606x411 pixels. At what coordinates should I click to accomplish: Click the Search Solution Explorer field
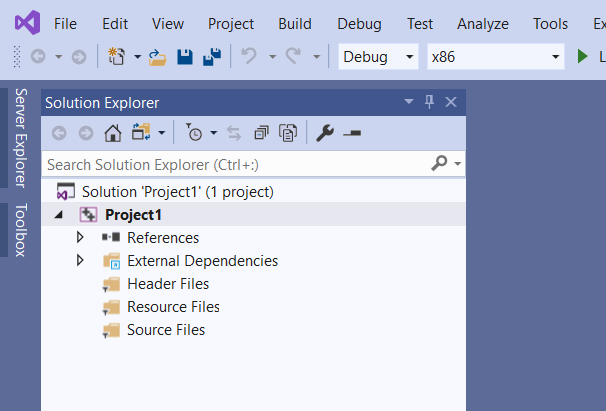[x=235, y=163]
